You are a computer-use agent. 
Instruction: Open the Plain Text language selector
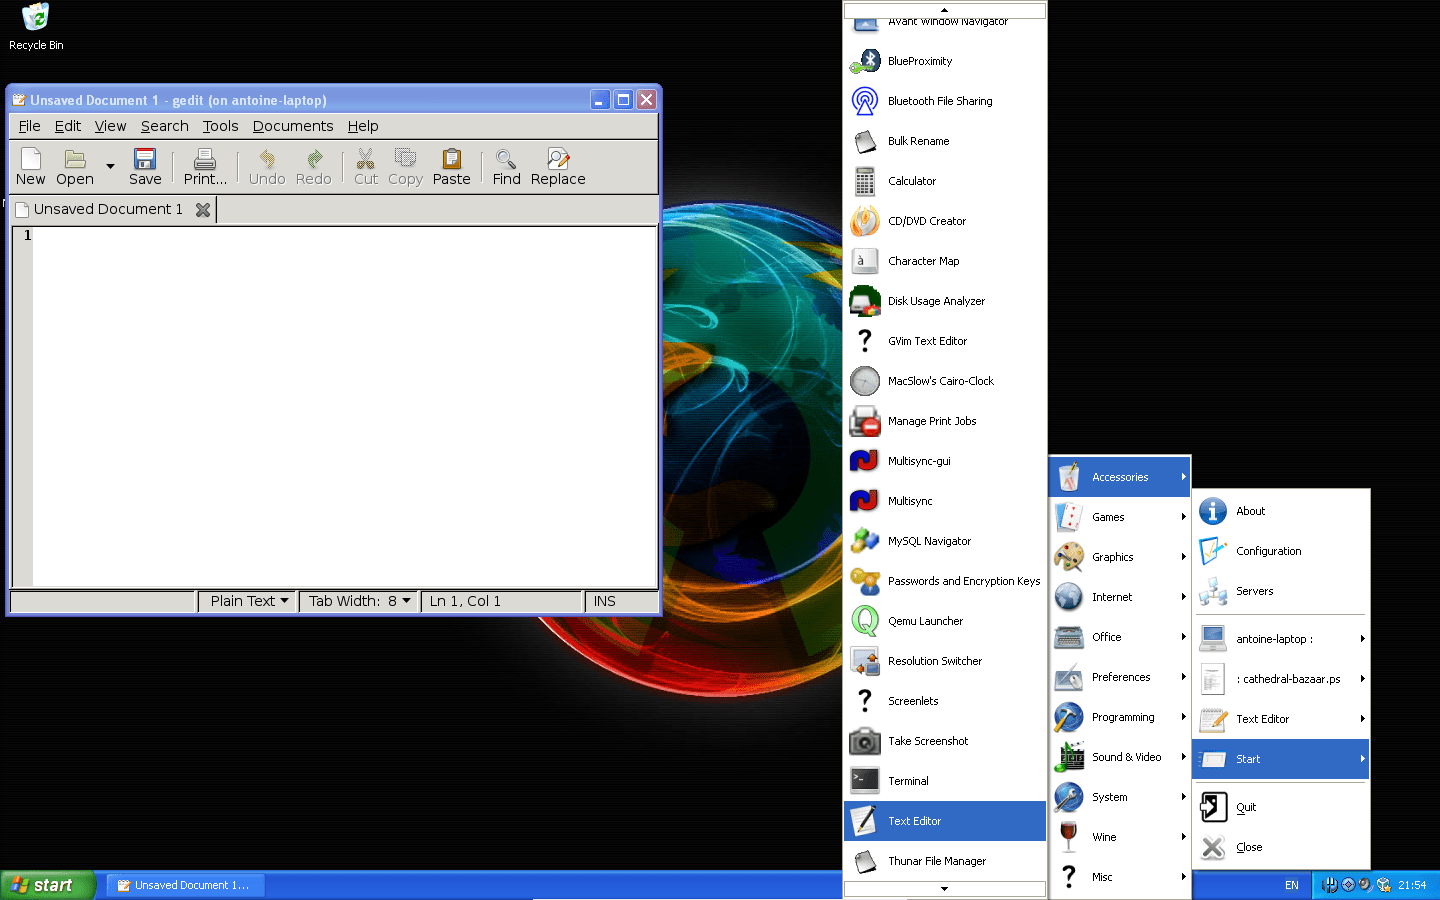[246, 601]
